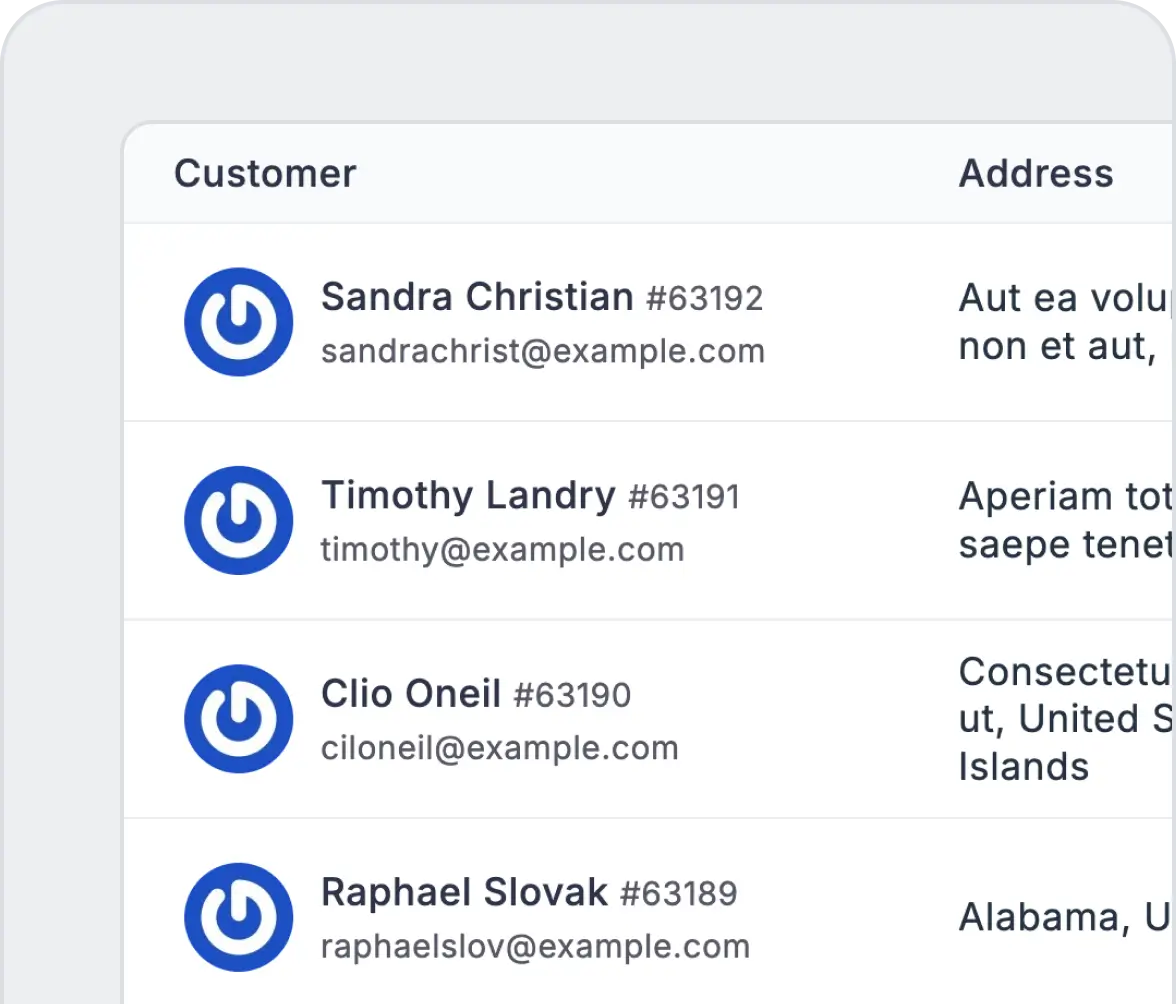The width and height of the screenshot is (1176, 1004).
Task: Open Timothy Landry's customer name
Action: [x=468, y=495]
